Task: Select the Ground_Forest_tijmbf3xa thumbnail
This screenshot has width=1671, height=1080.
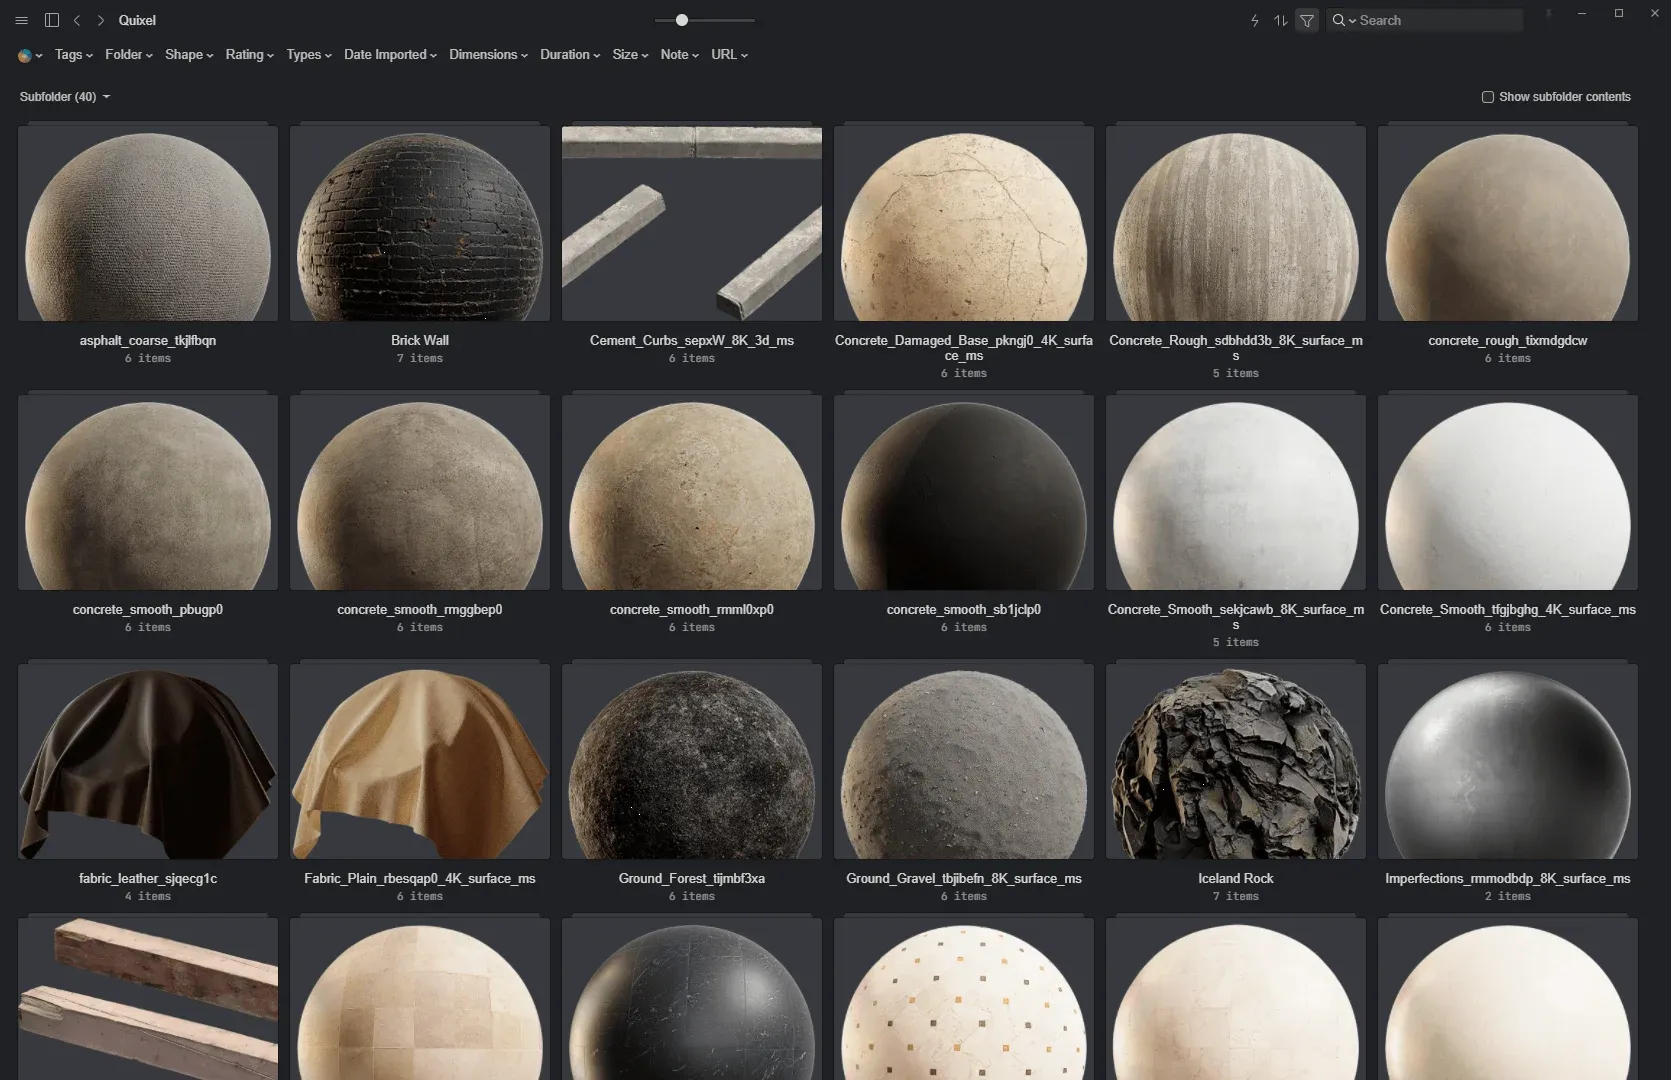Action: 692,762
